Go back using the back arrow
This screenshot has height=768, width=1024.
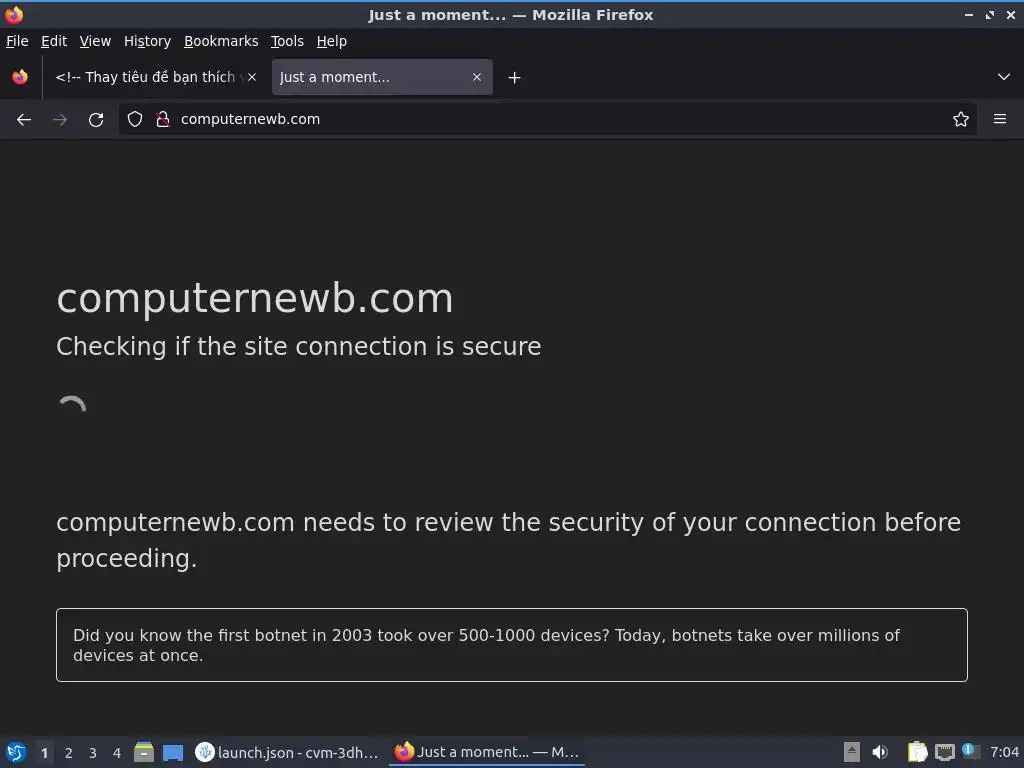(24, 120)
